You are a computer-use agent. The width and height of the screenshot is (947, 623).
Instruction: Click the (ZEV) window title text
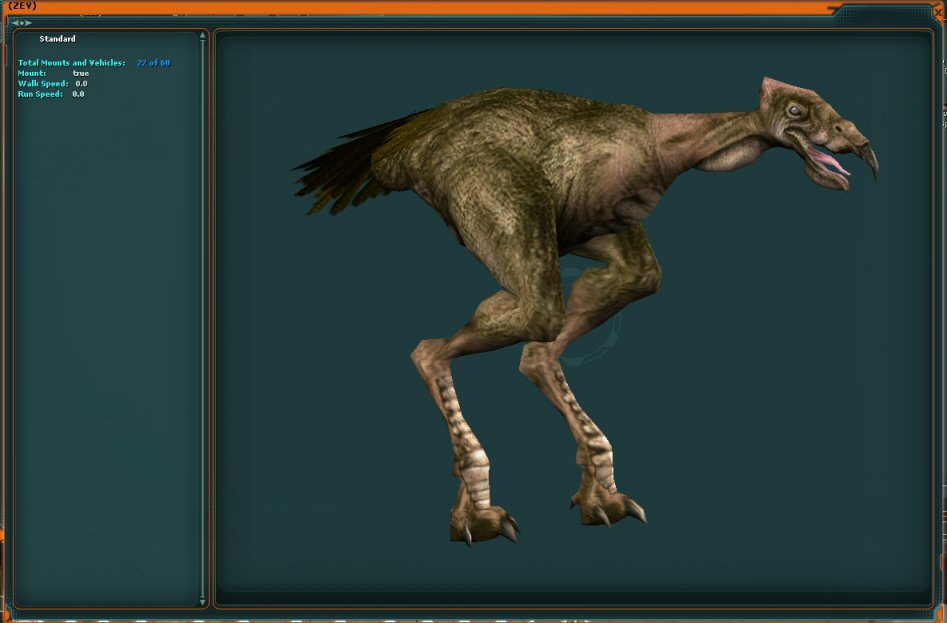[22, 6]
